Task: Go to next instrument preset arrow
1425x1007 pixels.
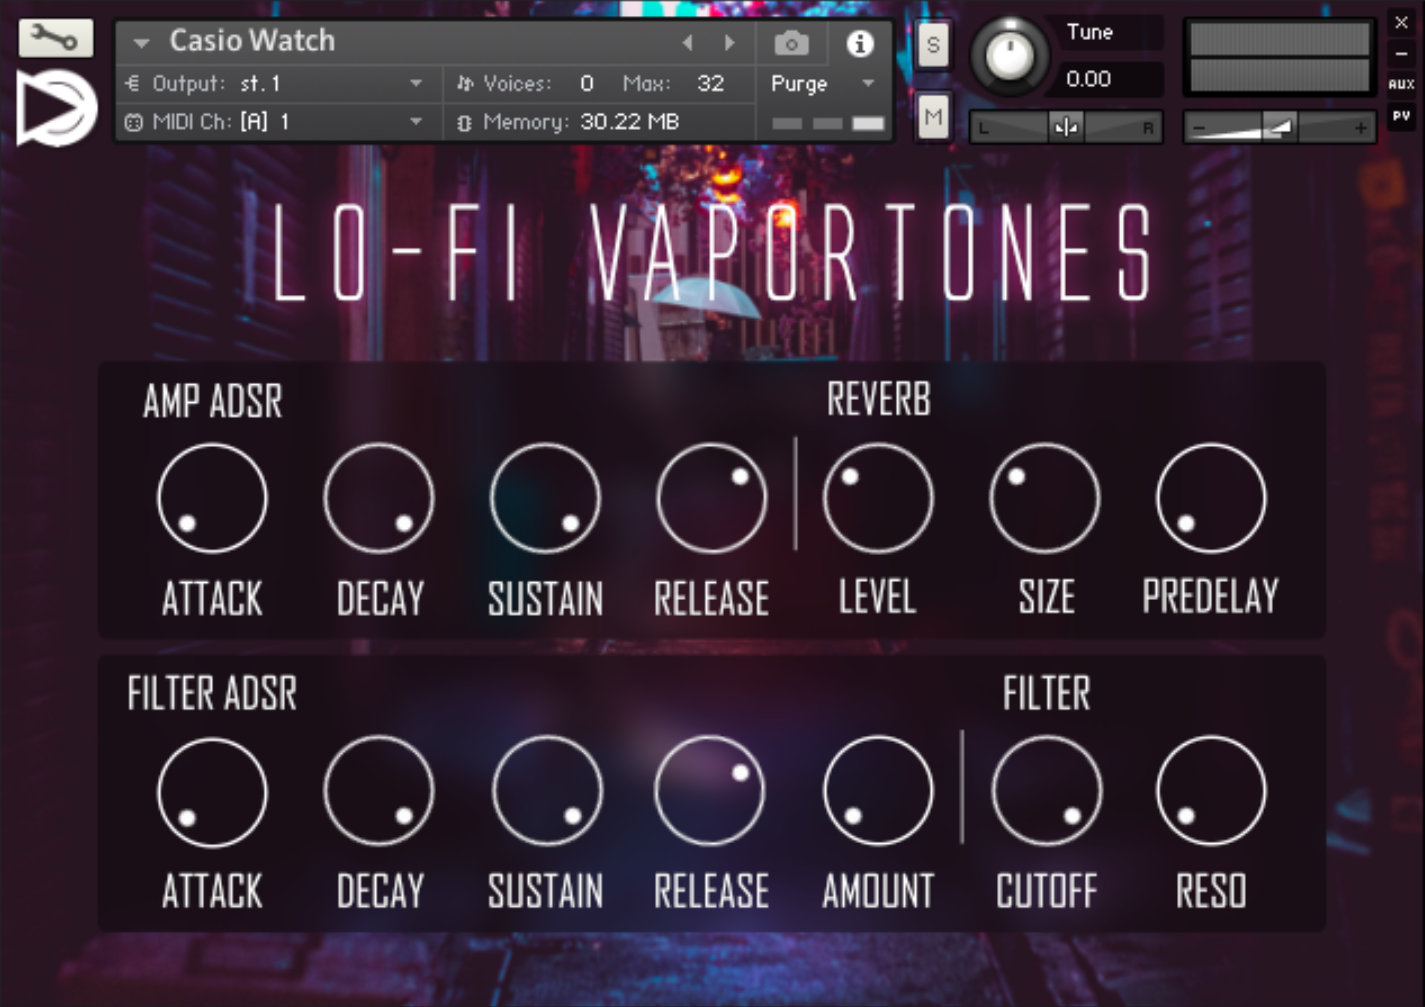Action: (729, 42)
